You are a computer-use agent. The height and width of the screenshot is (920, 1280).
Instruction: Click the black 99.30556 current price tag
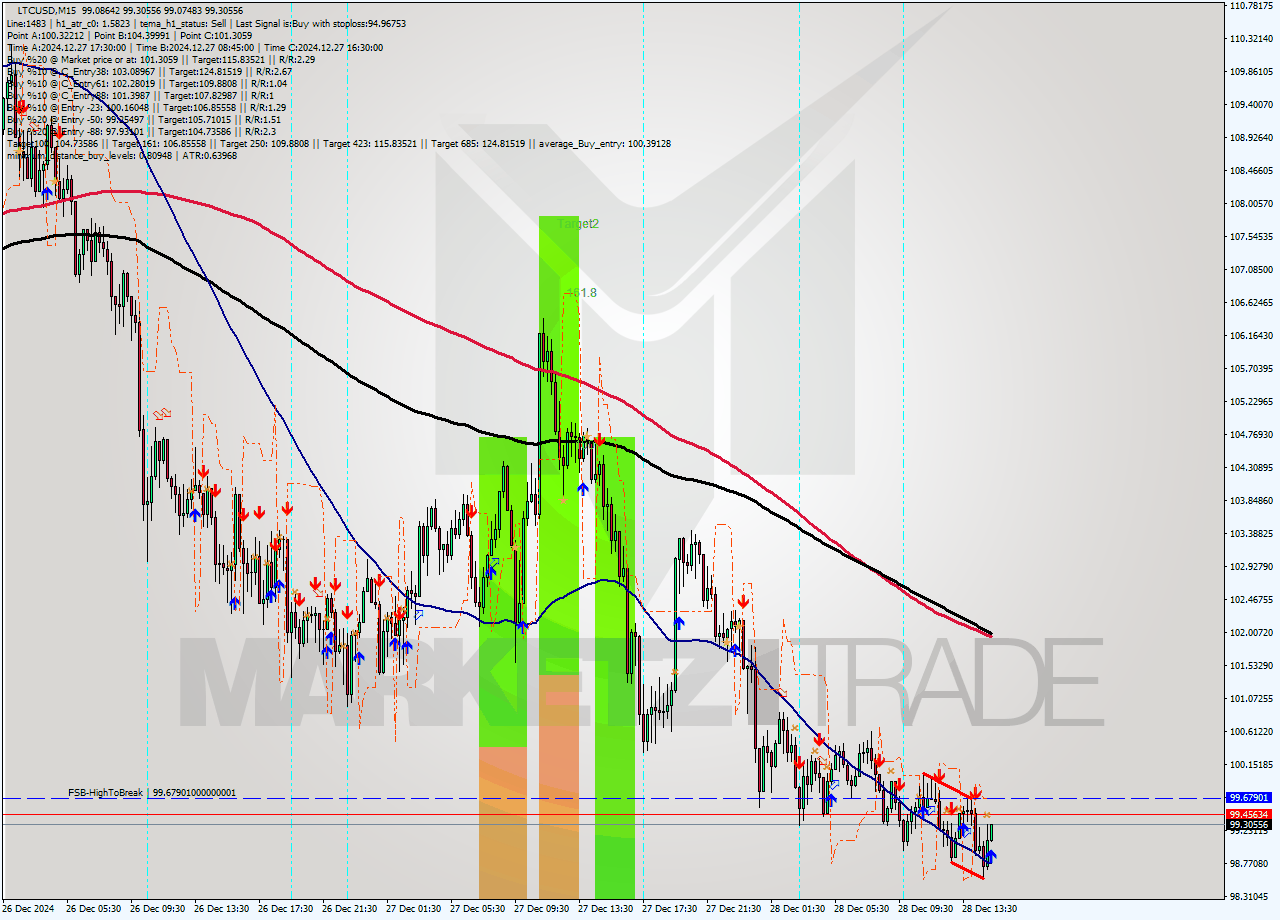pos(1250,825)
